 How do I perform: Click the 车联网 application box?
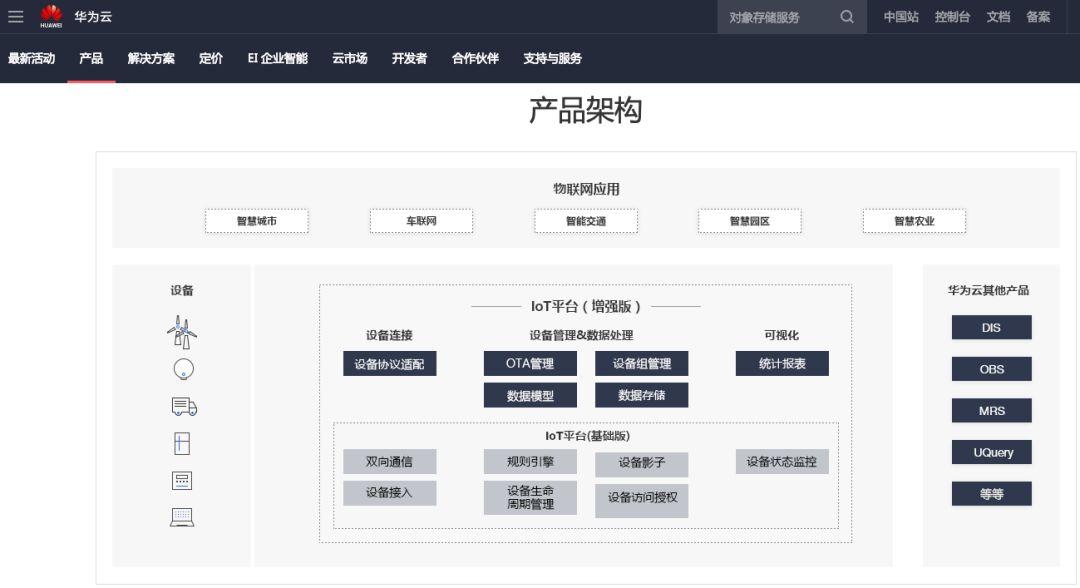[422, 221]
